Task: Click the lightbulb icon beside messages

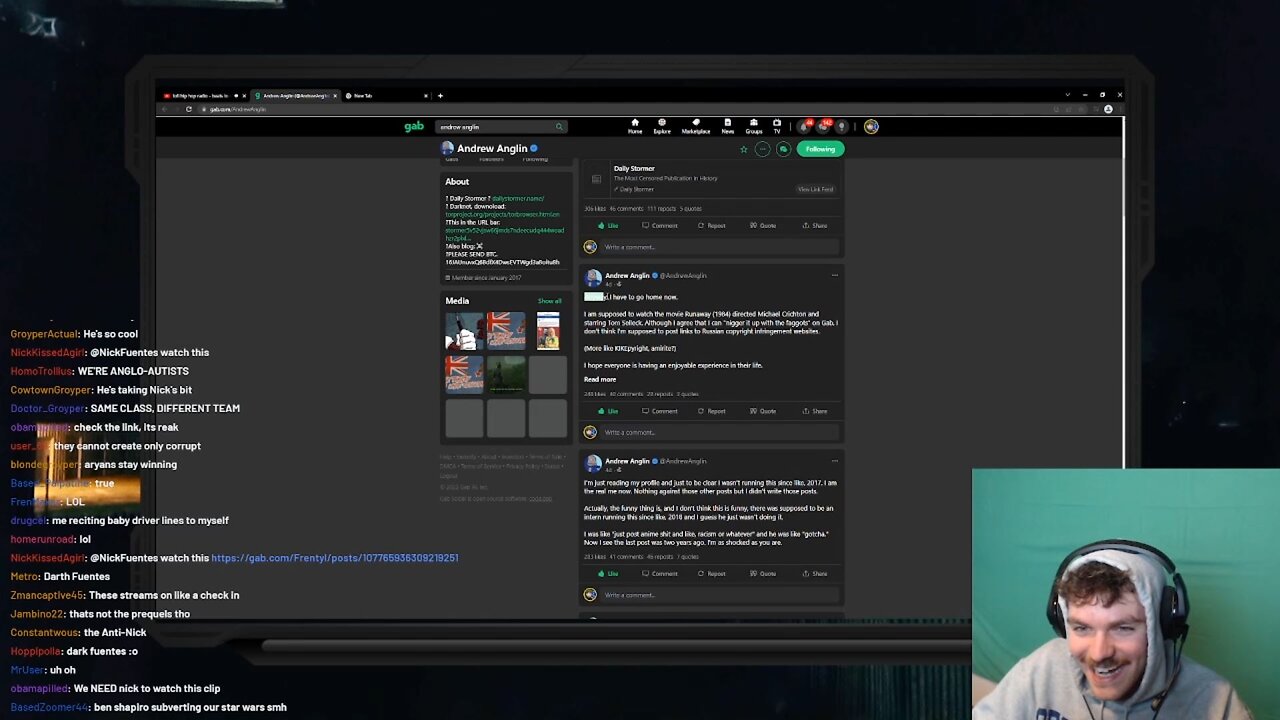Action: coord(842,127)
